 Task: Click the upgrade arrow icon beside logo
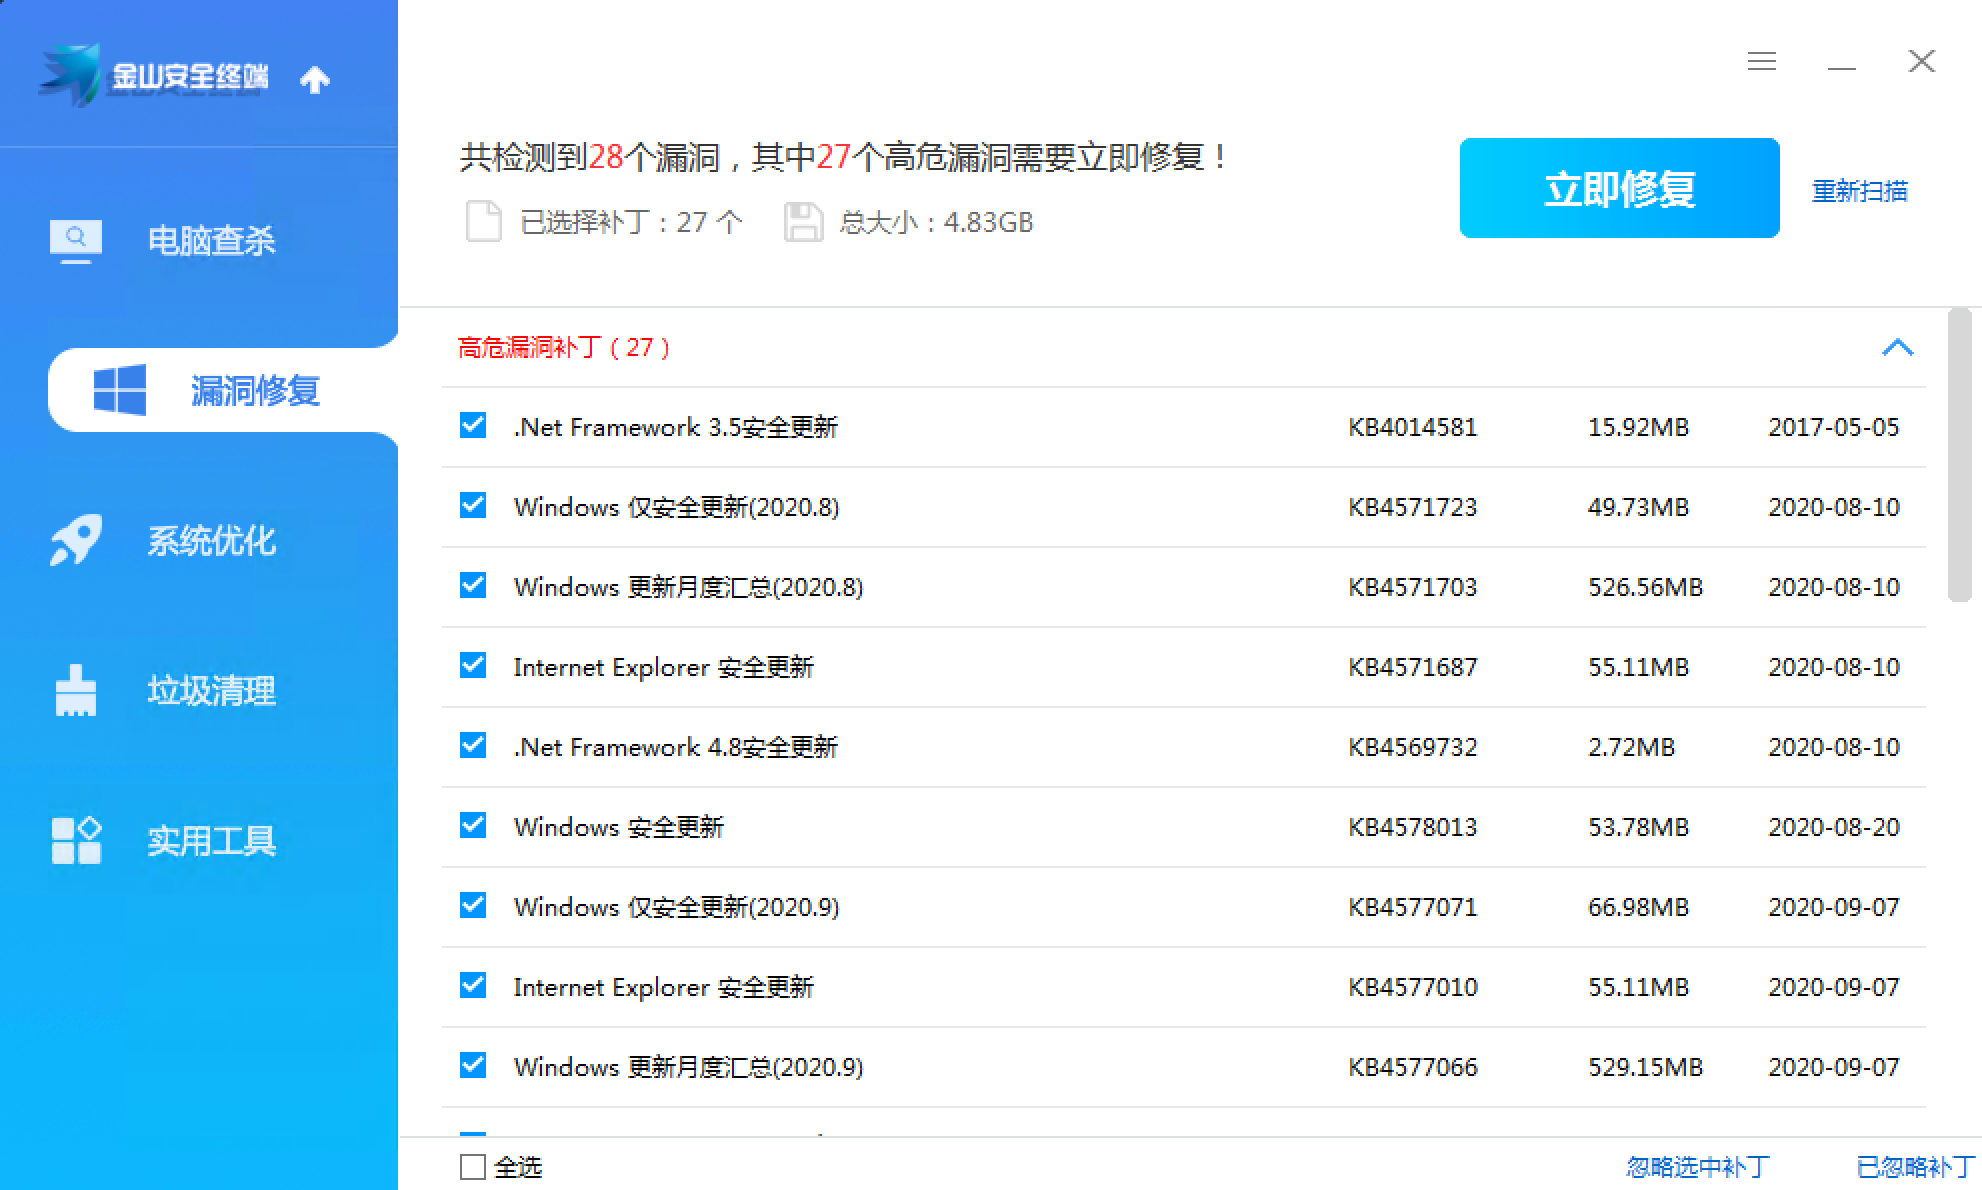[x=315, y=79]
